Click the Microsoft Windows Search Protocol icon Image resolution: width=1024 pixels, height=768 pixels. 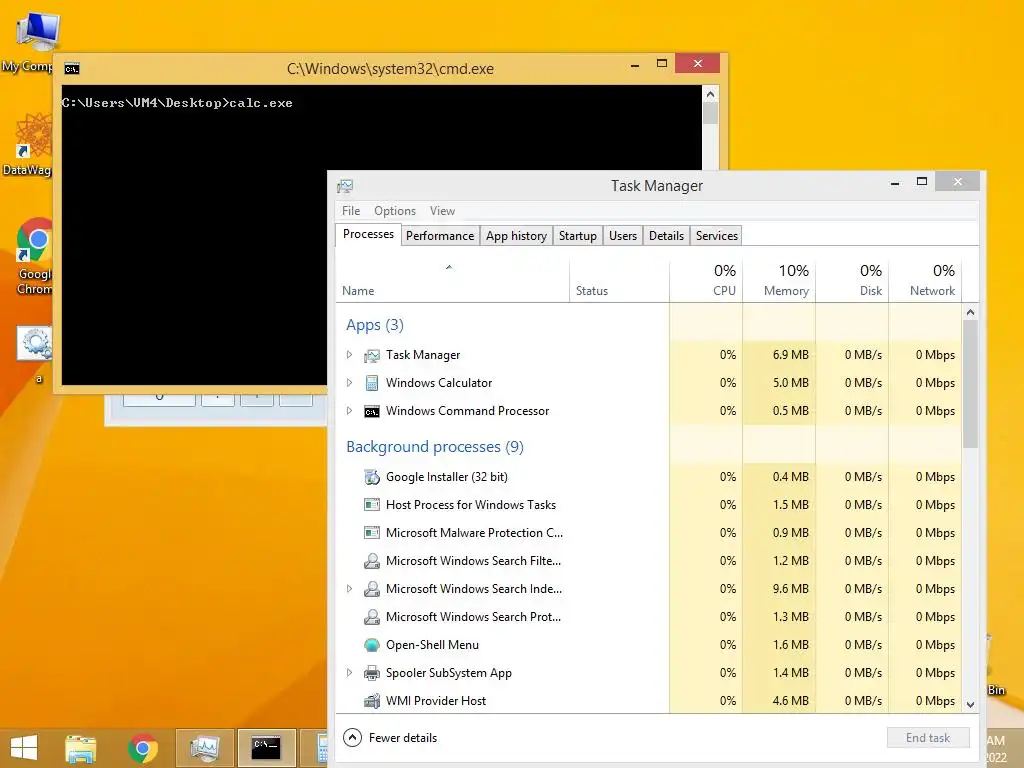coord(372,617)
